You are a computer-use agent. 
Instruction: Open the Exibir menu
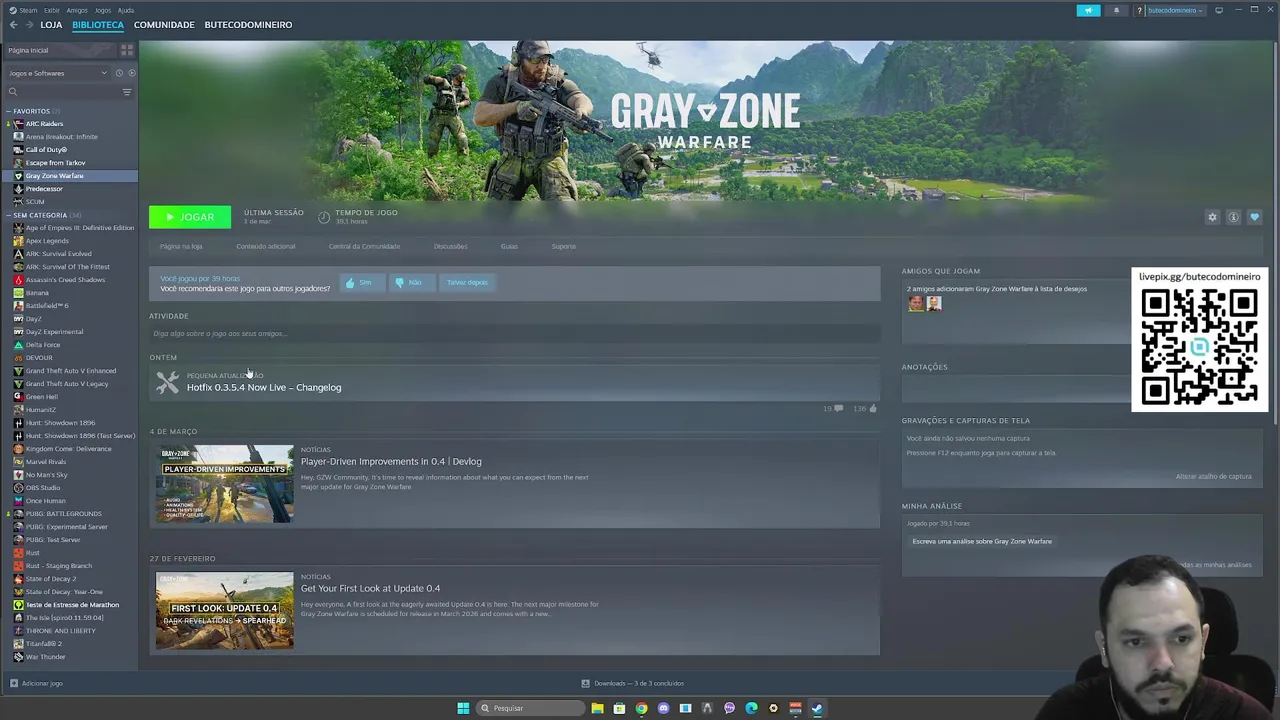pyautogui.click(x=51, y=10)
